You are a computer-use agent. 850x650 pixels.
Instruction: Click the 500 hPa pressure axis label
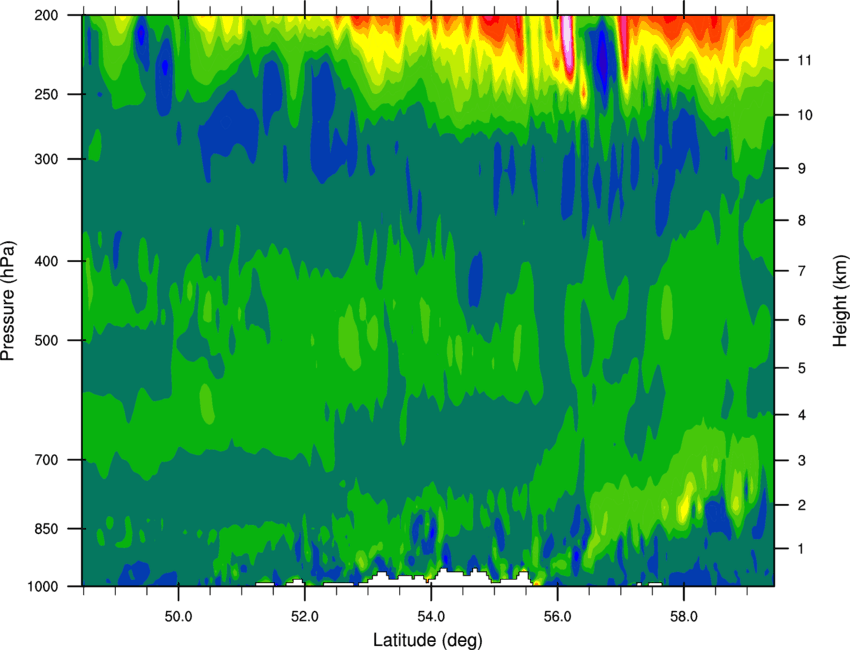[x=46, y=340]
